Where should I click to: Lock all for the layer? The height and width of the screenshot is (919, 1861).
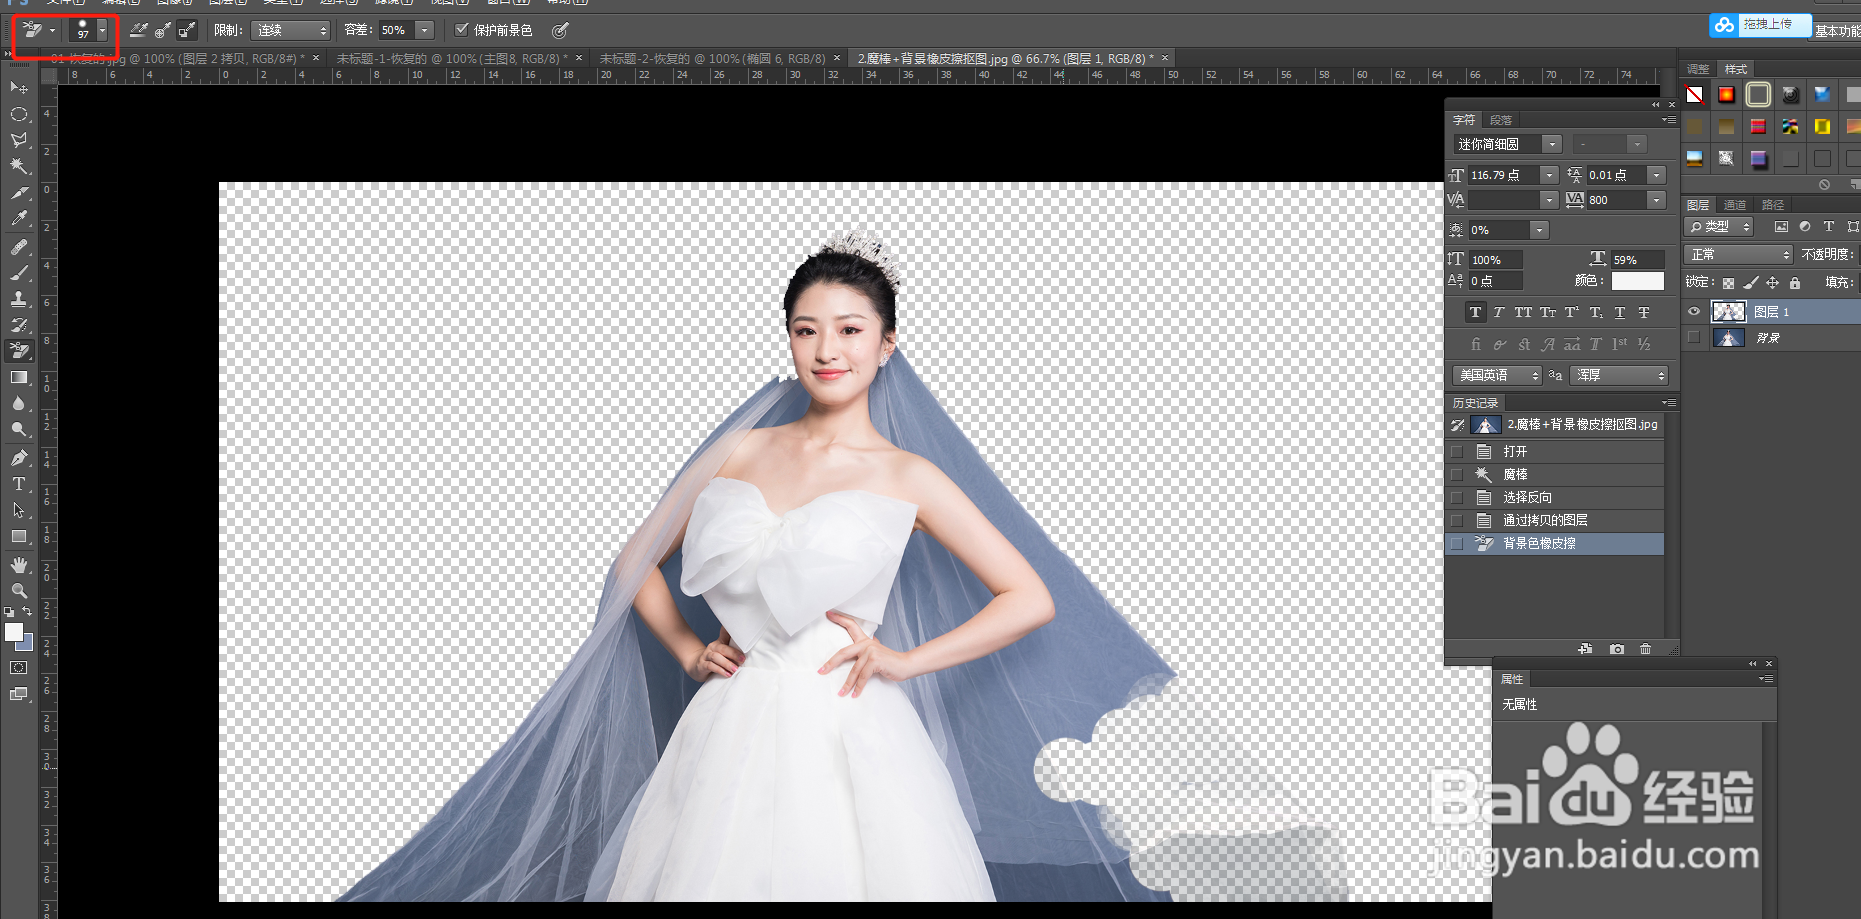pos(1795,283)
